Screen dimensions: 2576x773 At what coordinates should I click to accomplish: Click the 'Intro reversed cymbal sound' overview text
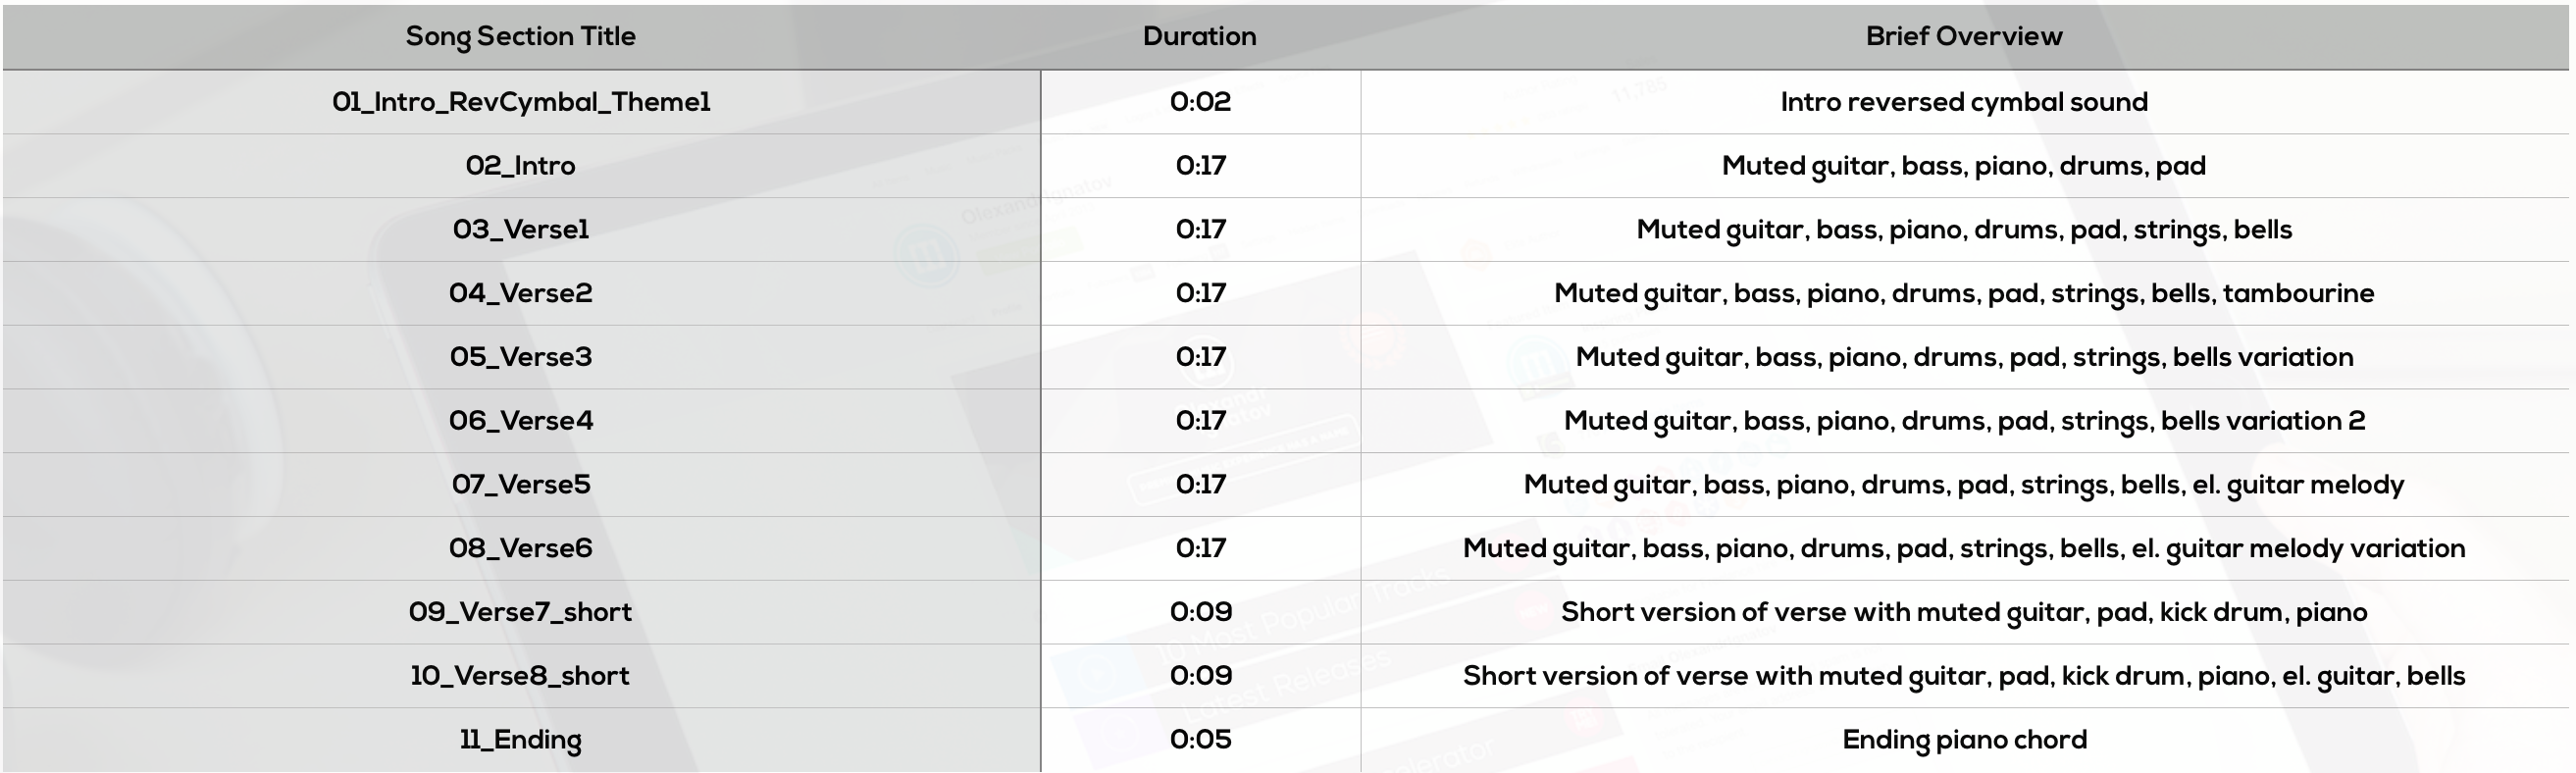pyautogui.click(x=1964, y=102)
